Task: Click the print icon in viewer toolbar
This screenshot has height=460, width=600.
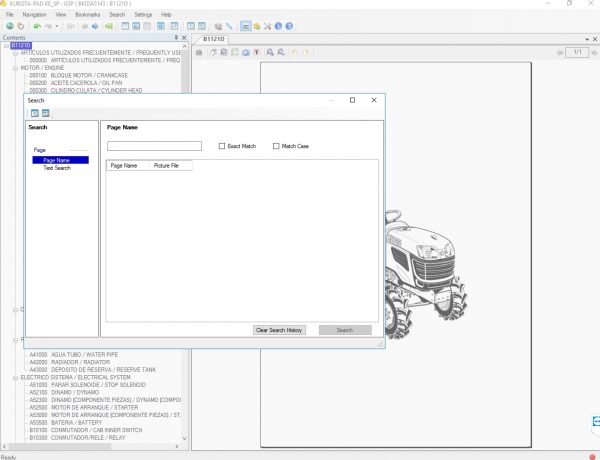Action: pyautogui.click(x=199, y=52)
